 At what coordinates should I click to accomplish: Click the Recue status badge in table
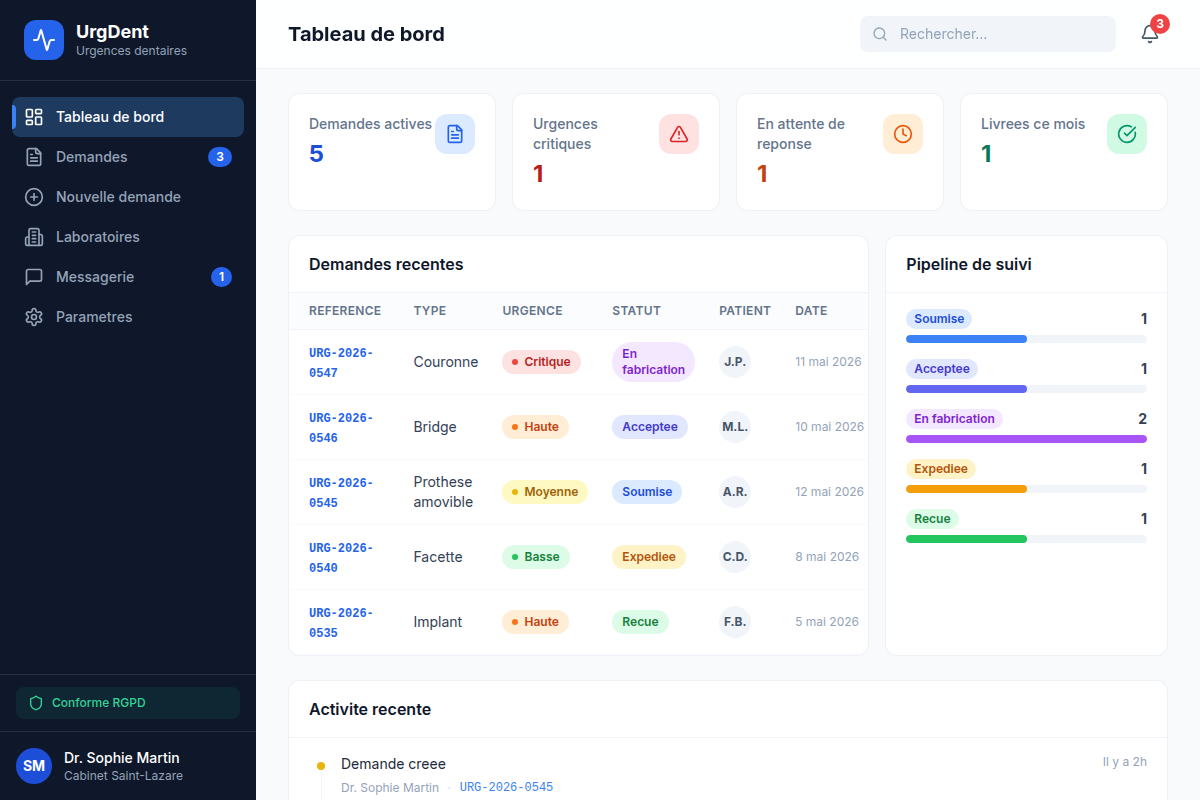pyautogui.click(x=640, y=622)
